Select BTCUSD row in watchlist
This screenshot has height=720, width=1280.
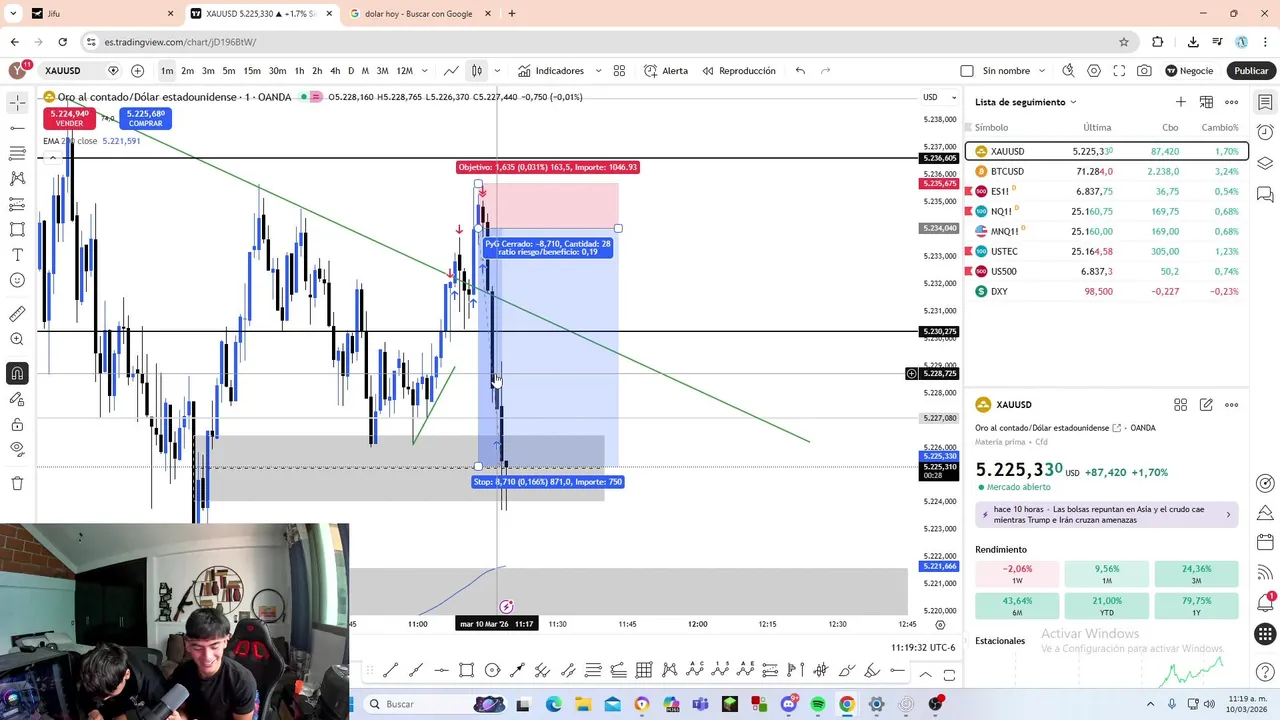[x=1107, y=172]
